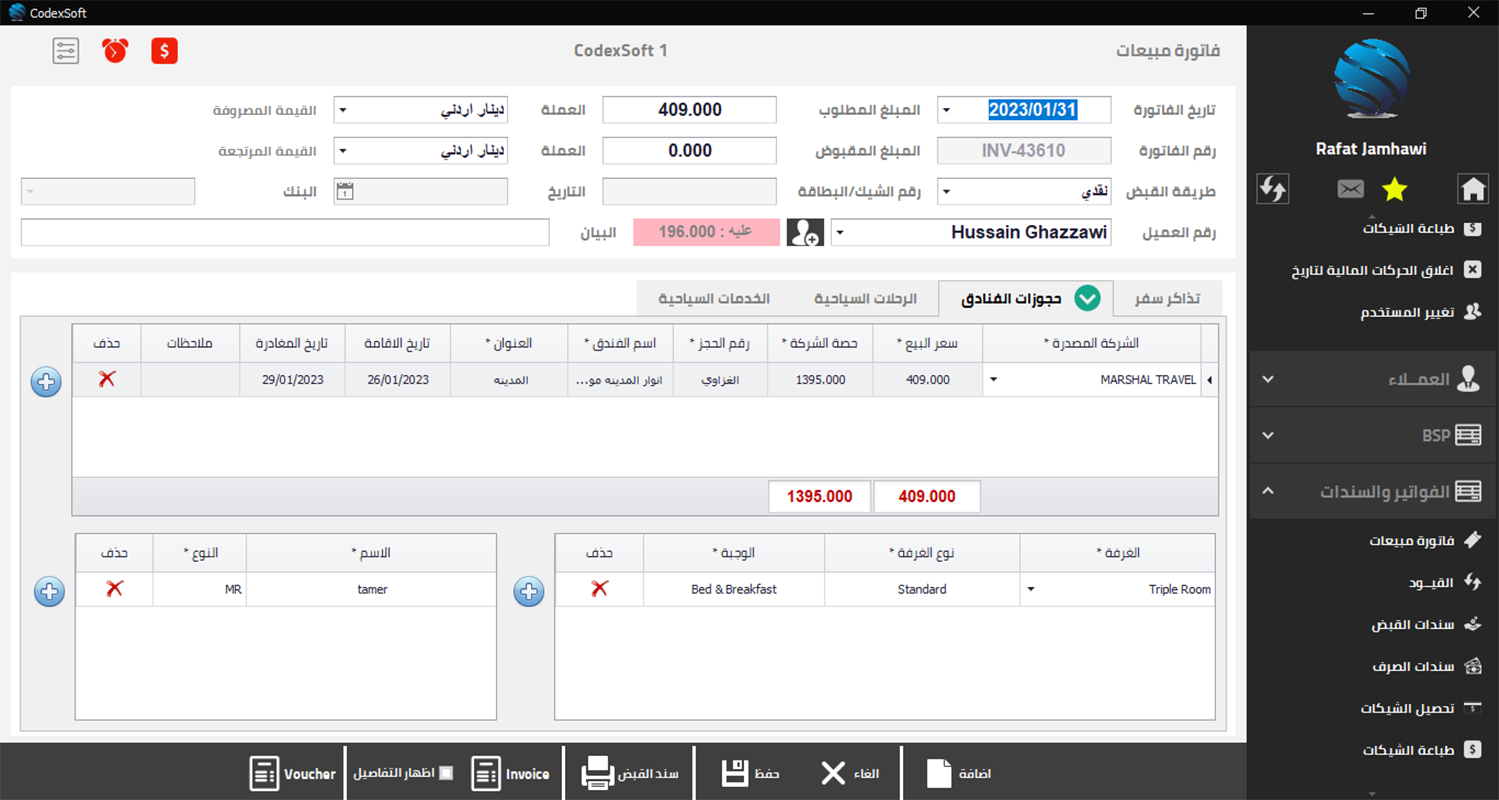This screenshot has width=1499, height=800.
Task: Open the invoice date dropdown
Action: [947, 110]
